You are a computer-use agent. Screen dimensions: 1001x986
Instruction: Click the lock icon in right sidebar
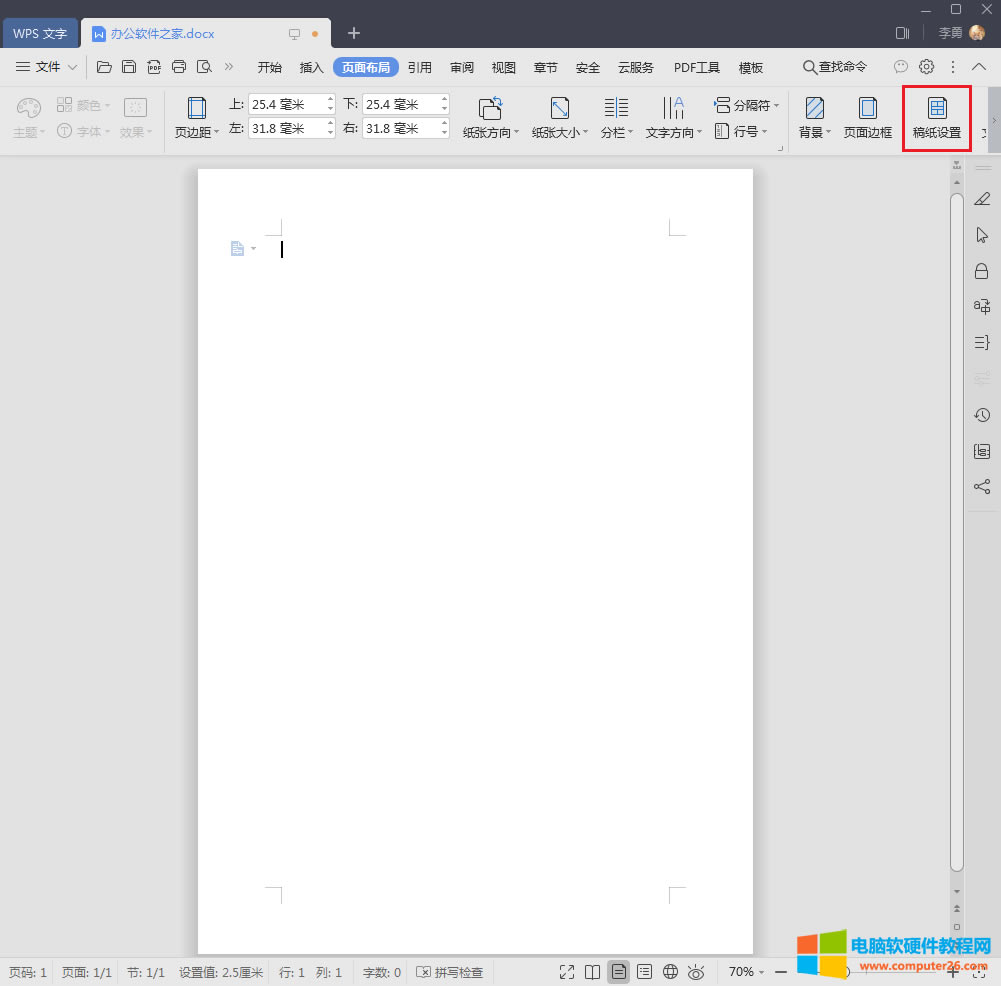[x=982, y=271]
